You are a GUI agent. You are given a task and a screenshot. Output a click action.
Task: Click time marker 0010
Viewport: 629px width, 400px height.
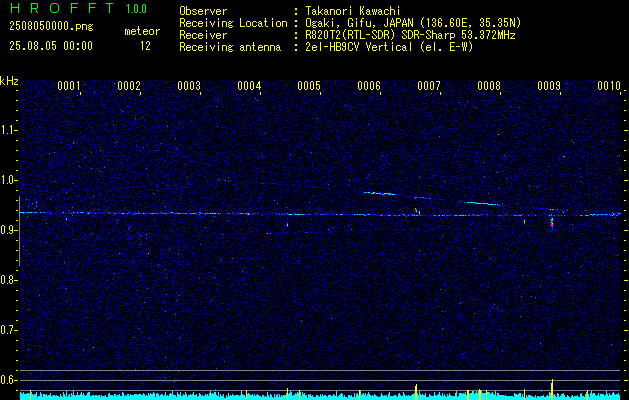pyautogui.click(x=609, y=86)
